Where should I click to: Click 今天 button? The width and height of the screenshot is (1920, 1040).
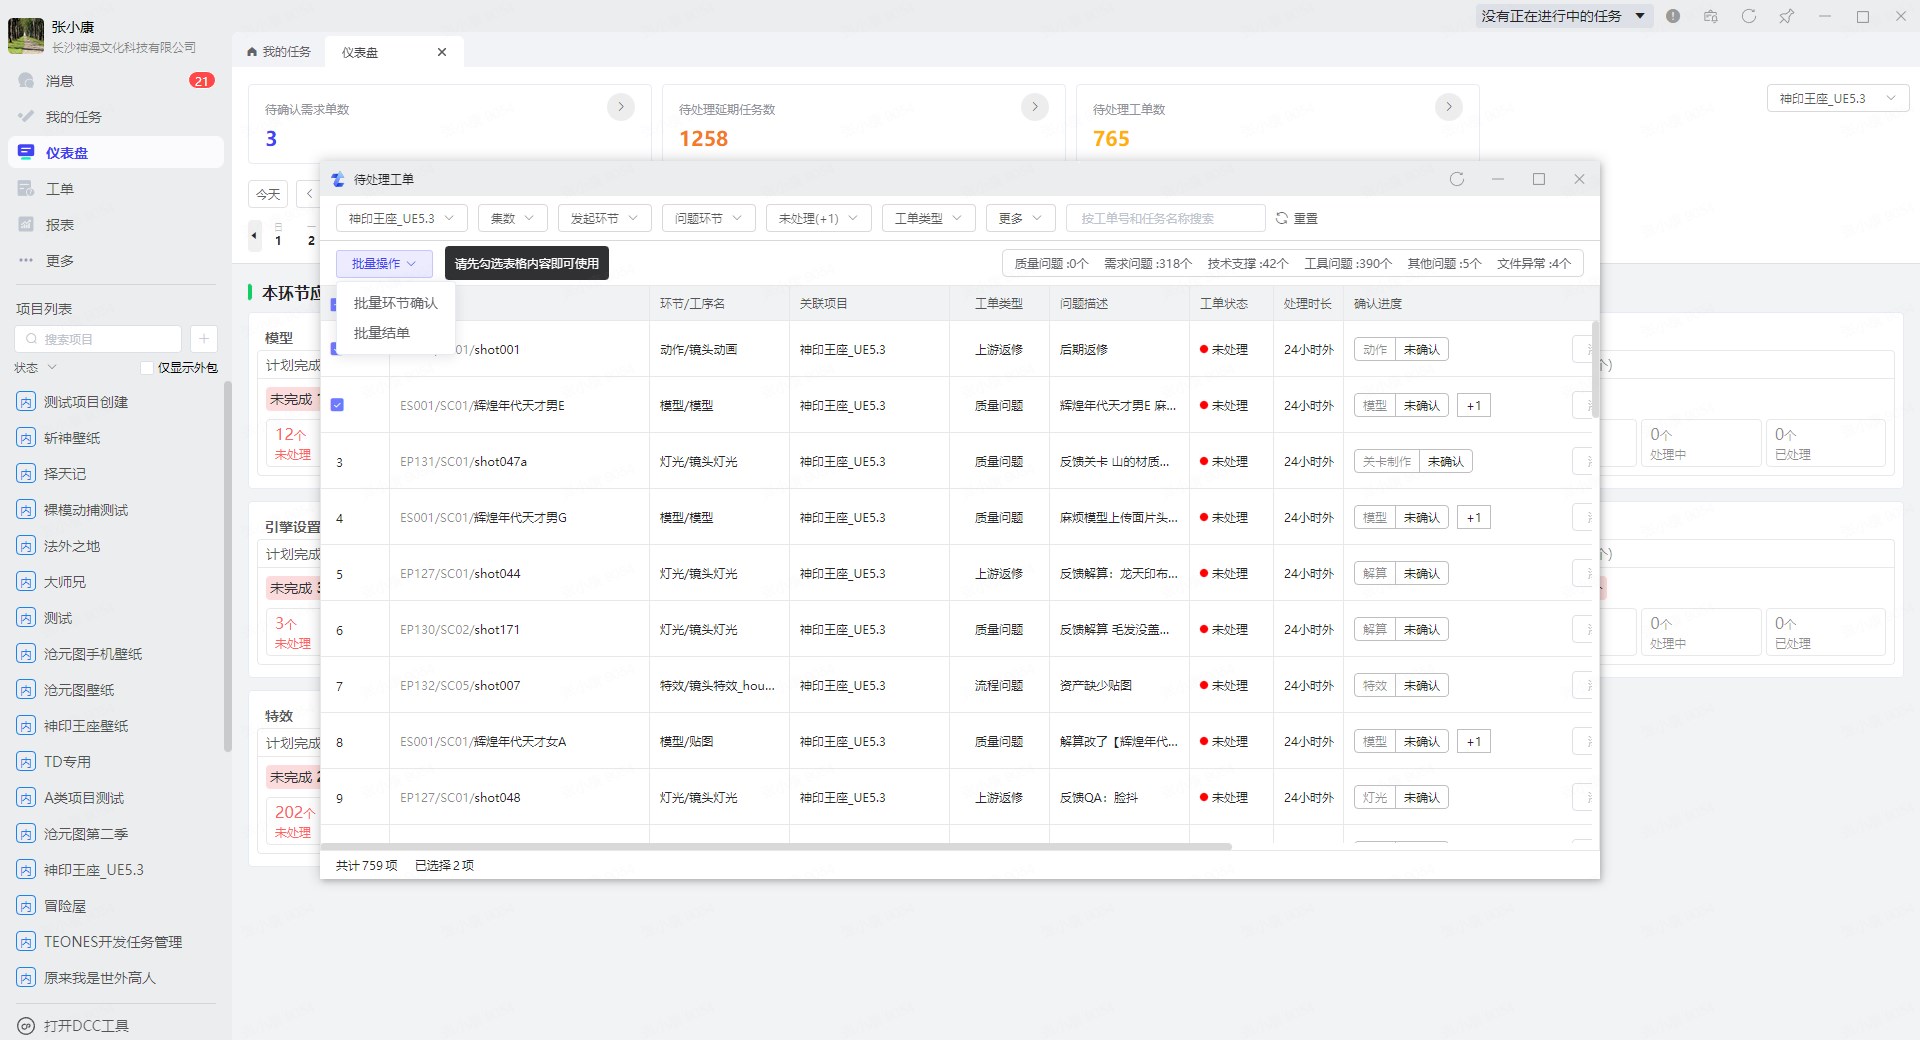pos(268,194)
